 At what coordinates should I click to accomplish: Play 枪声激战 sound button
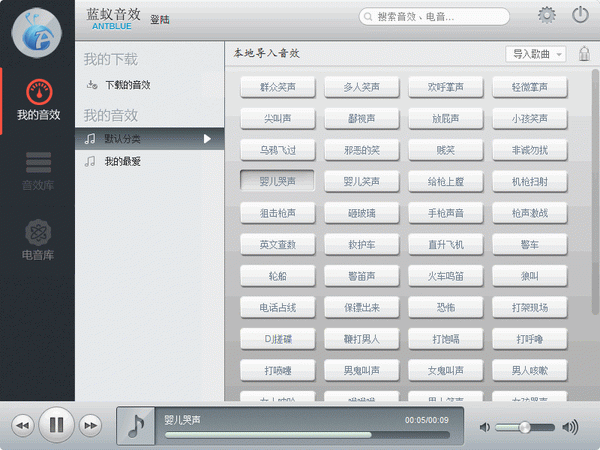[530, 213]
